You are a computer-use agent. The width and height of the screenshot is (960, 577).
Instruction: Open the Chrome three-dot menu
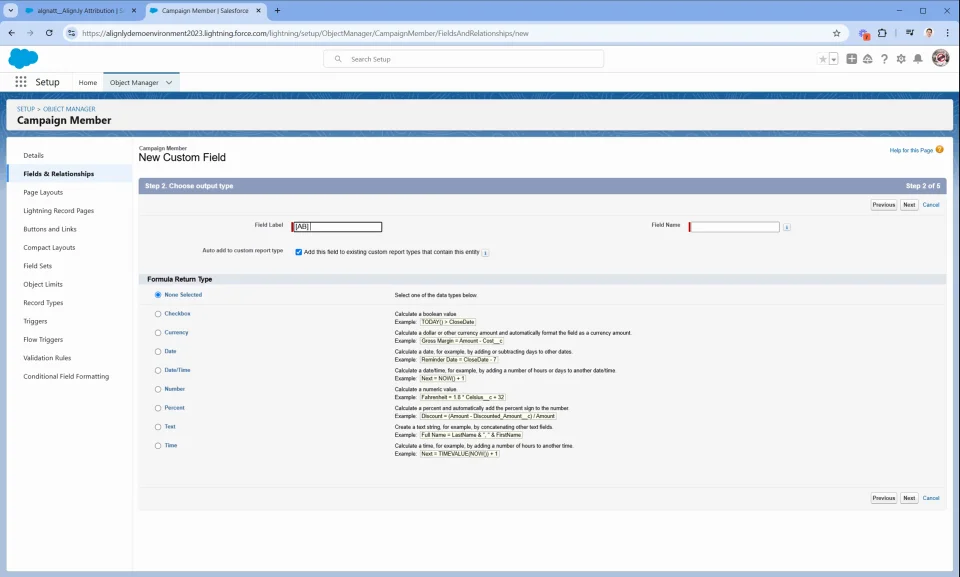click(947, 33)
